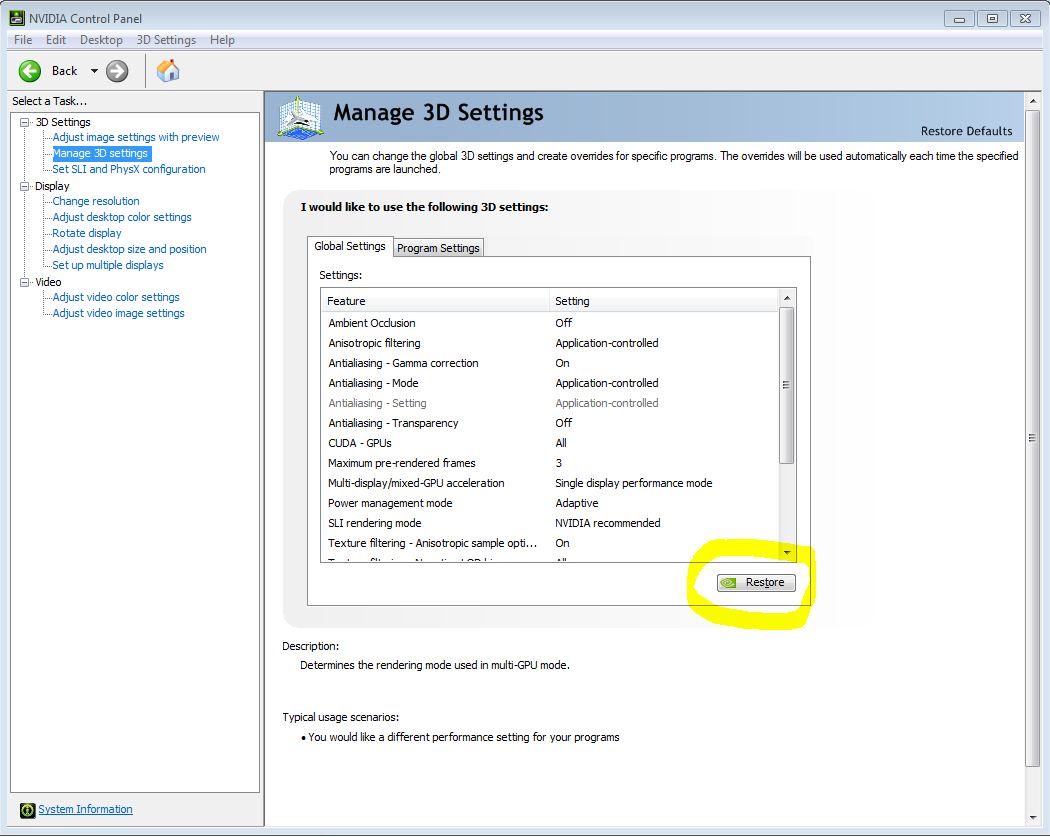Click the System Information icon
The height and width of the screenshot is (837, 1050).
(27, 810)
